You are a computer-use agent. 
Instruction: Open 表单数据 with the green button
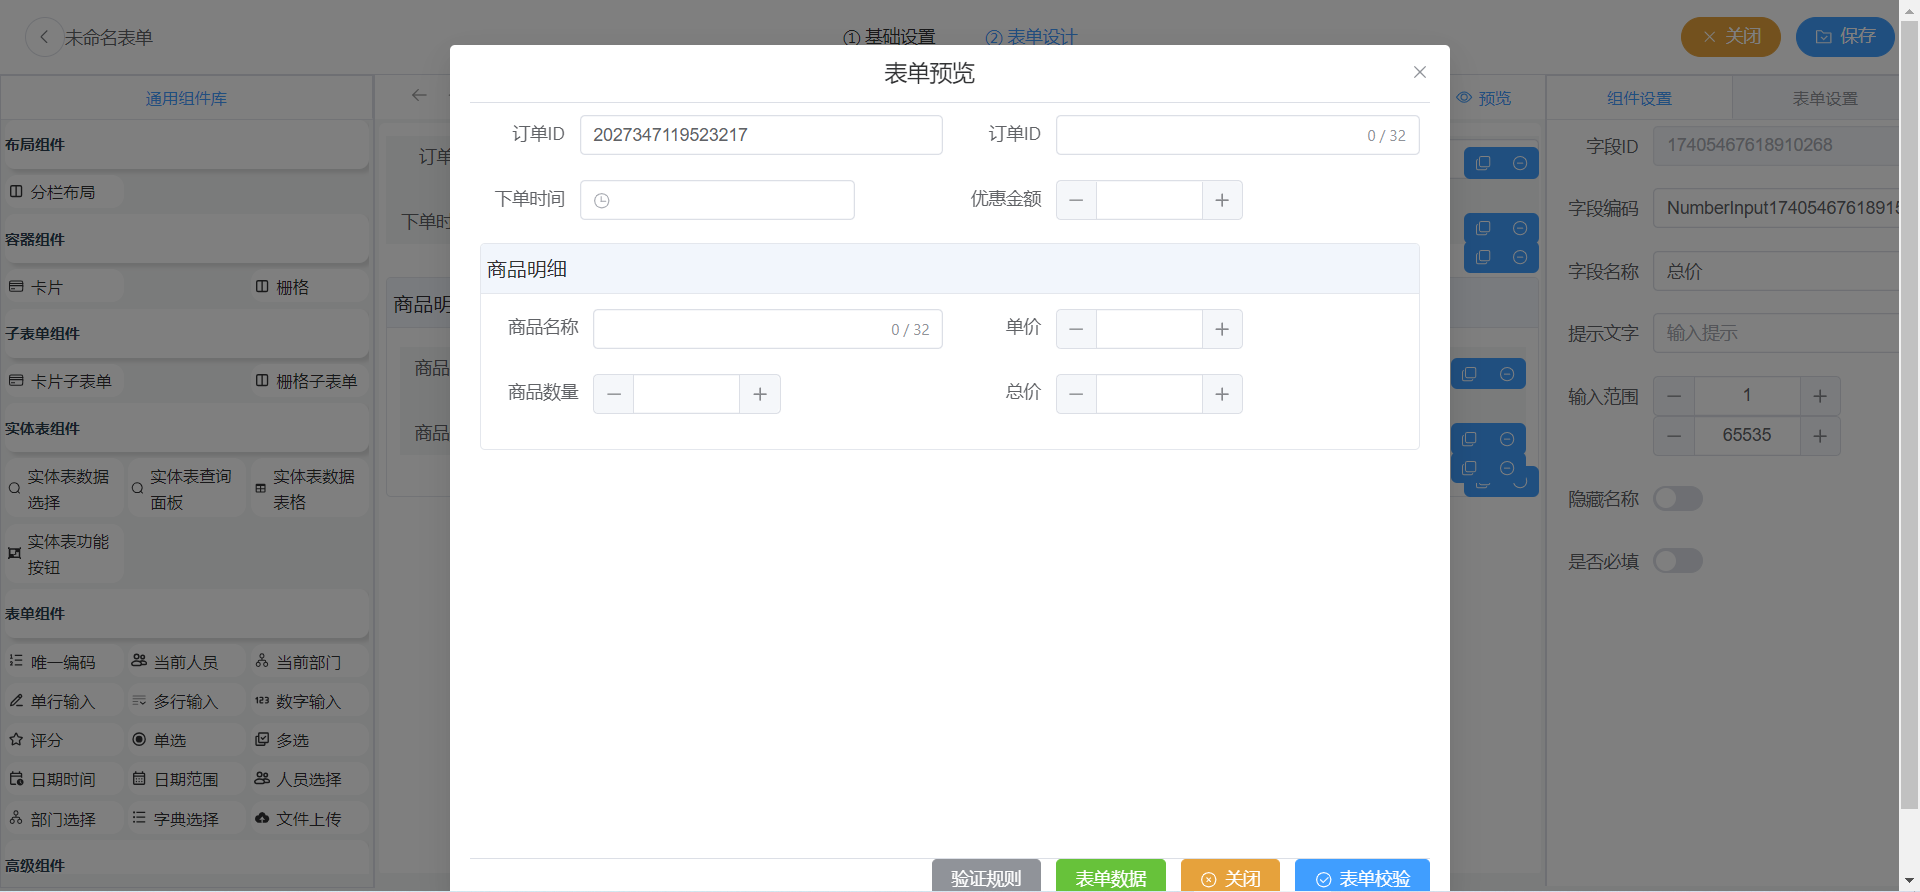1110,877
